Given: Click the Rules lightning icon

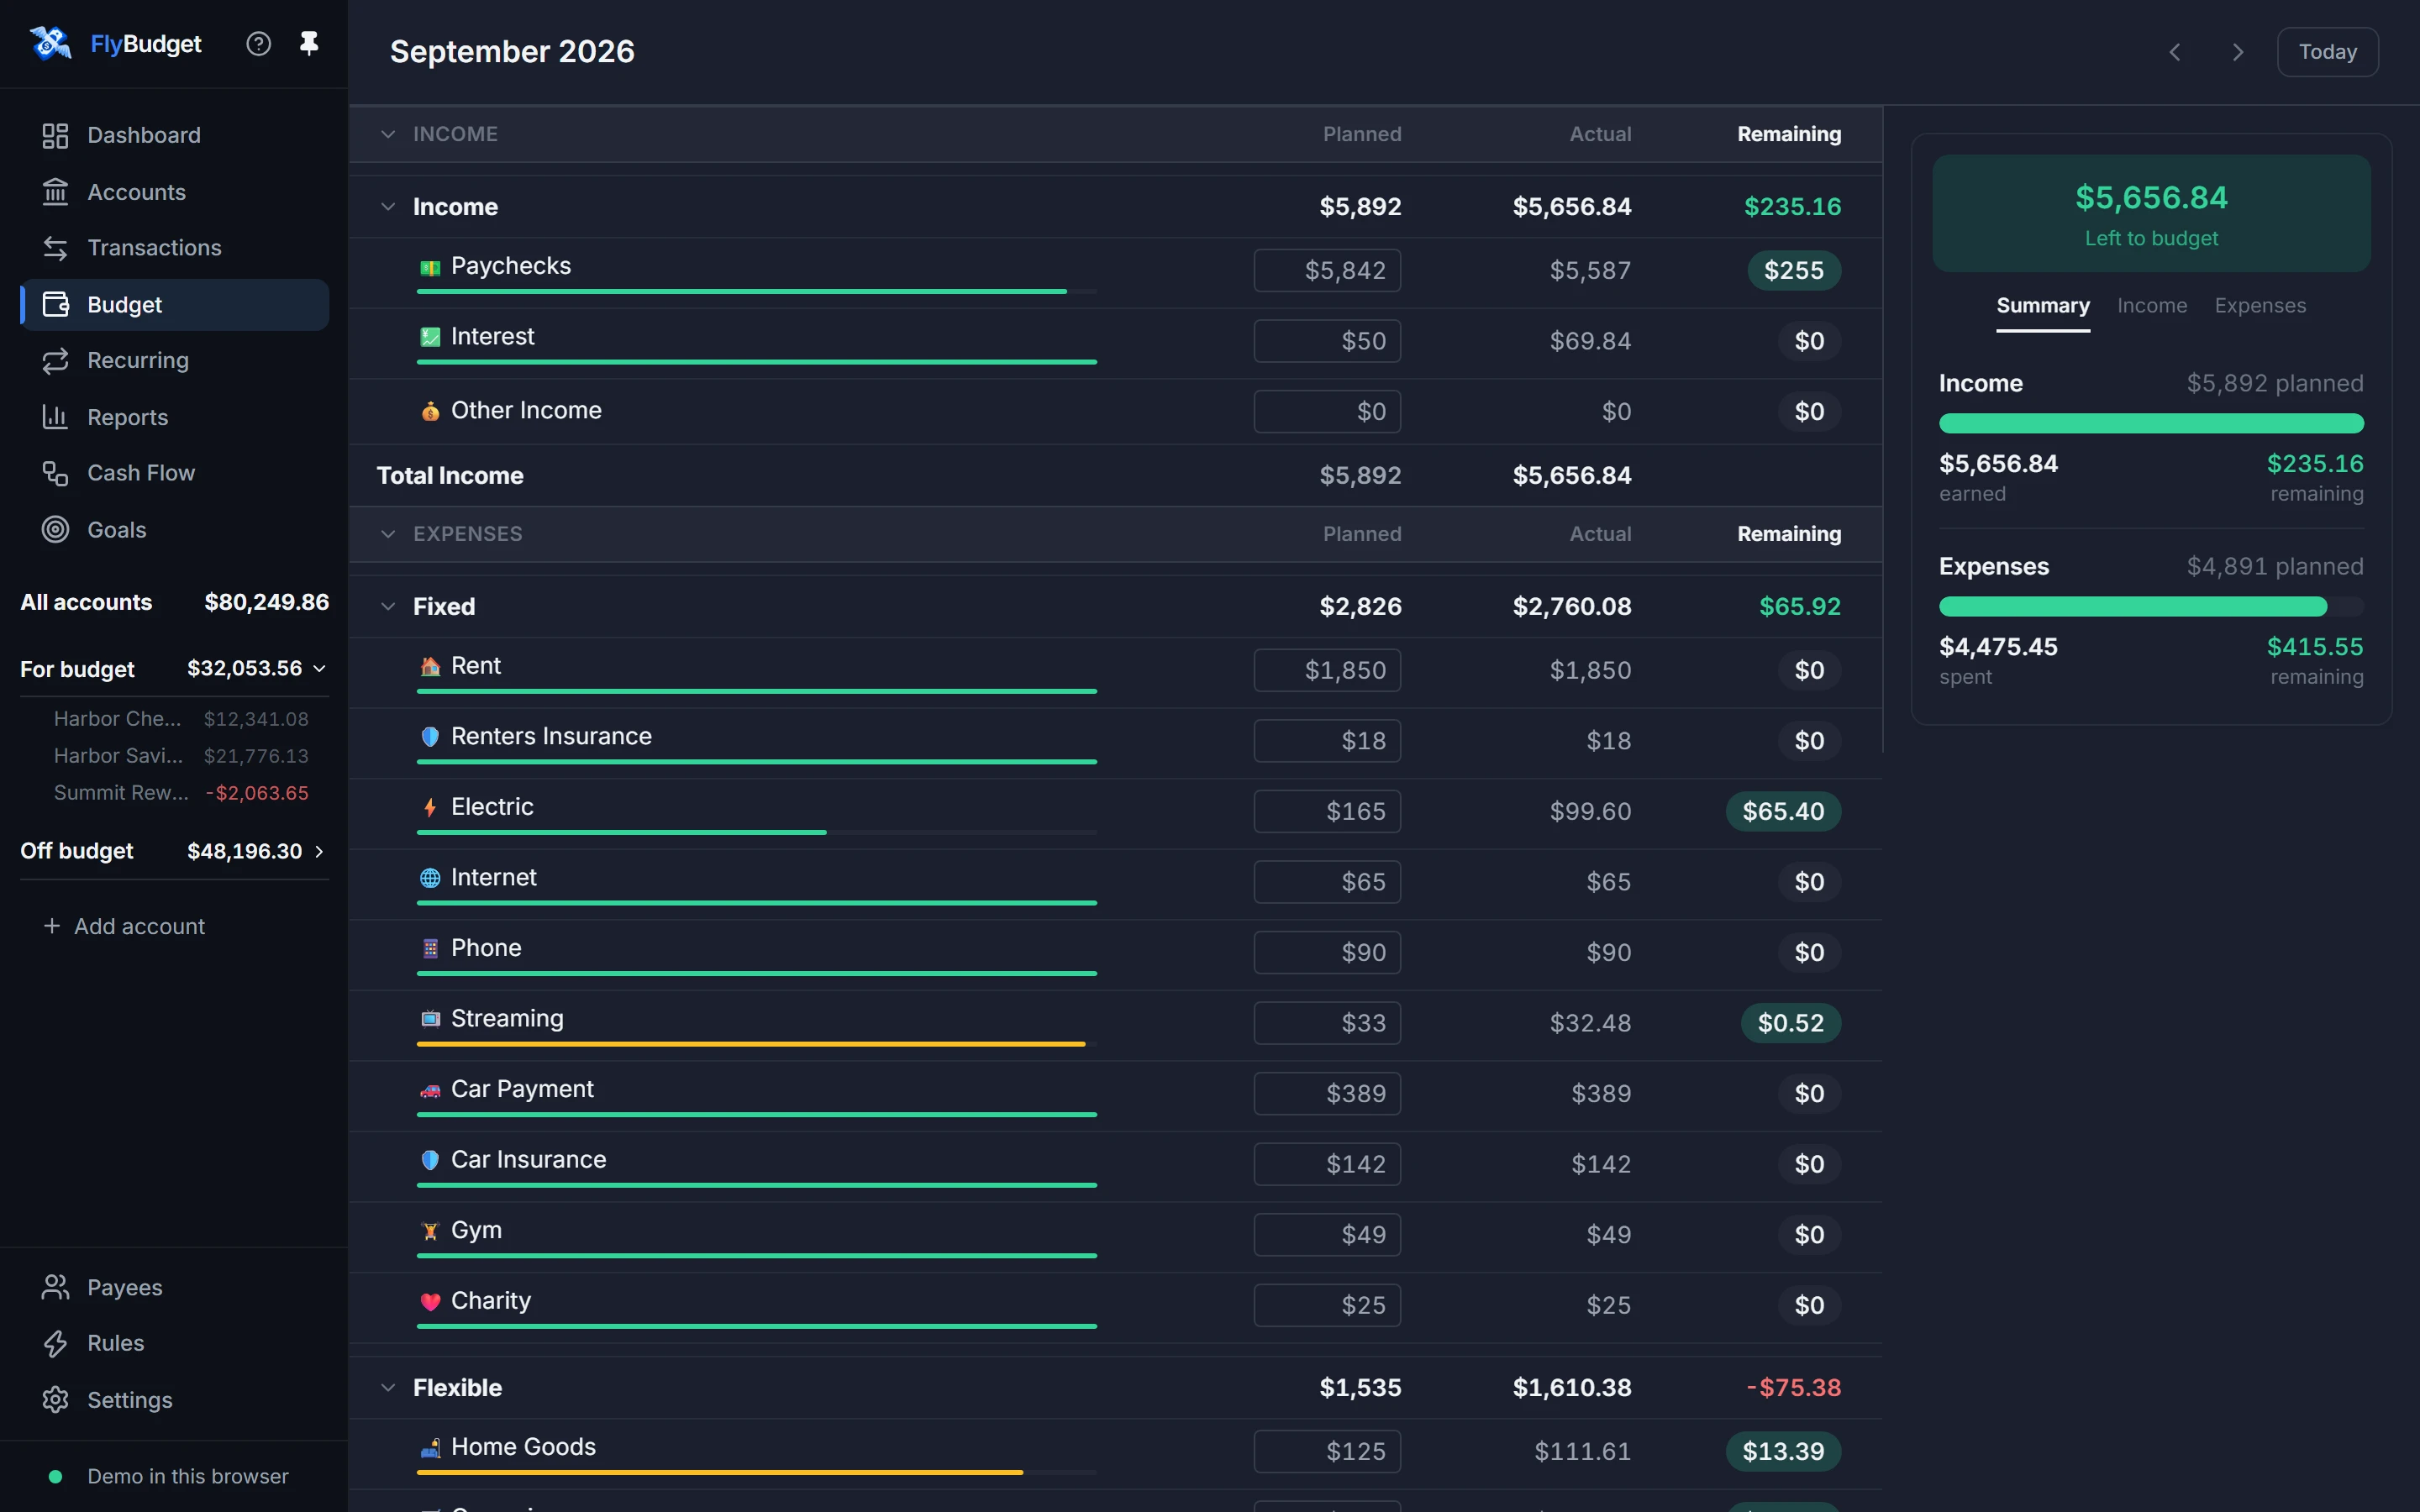Looking at the screenshot, I should (x=55, y=1343).
